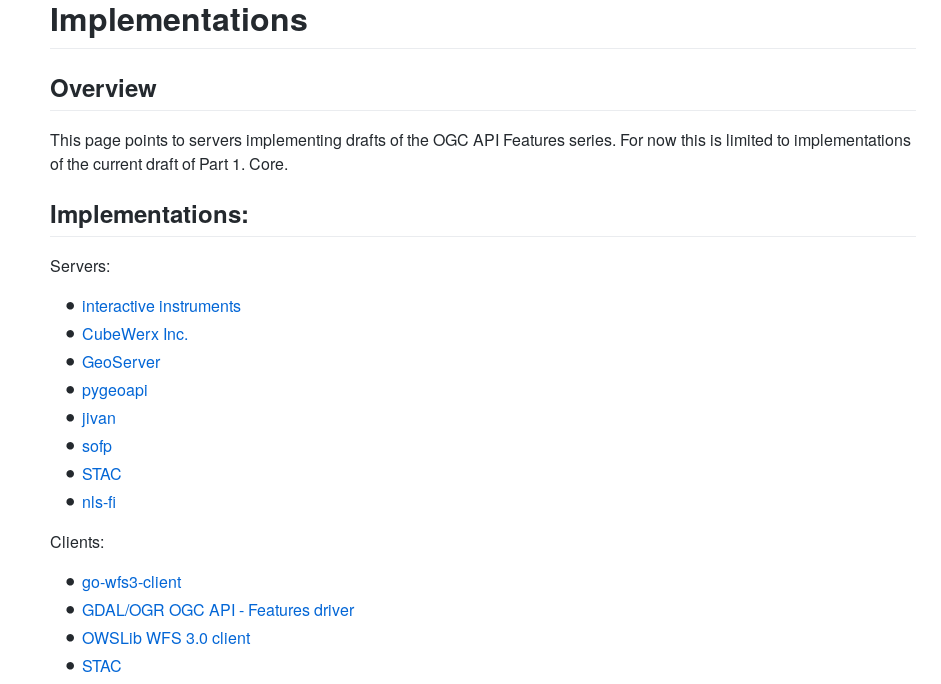Click the bullet point beside go-wfs3-client
Viewport: 941px width, 684px height.
tap(70, 582)
